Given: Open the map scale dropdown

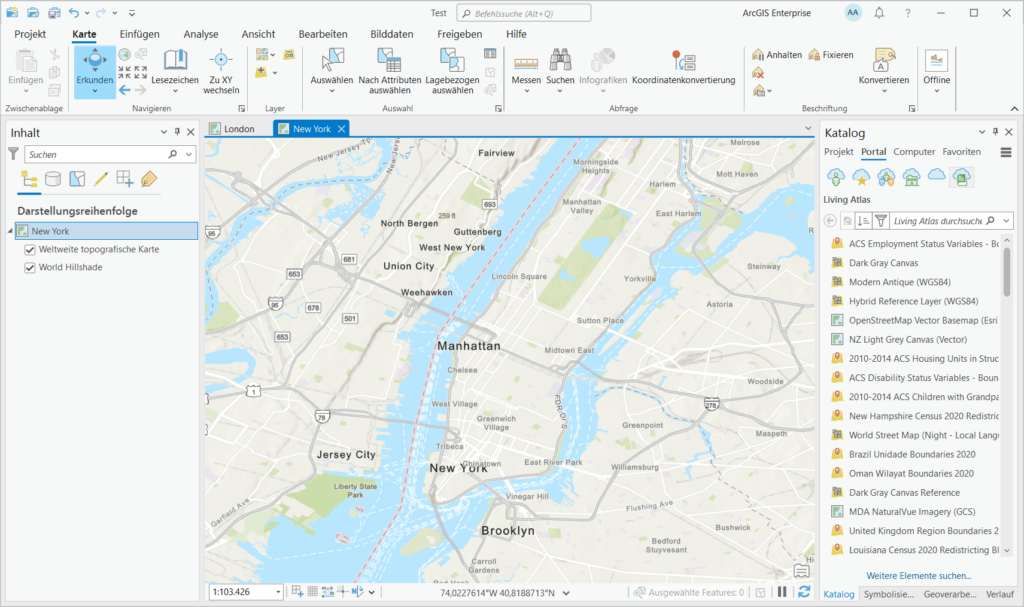Looking at the screenshot, I should [x=278, y=592].
